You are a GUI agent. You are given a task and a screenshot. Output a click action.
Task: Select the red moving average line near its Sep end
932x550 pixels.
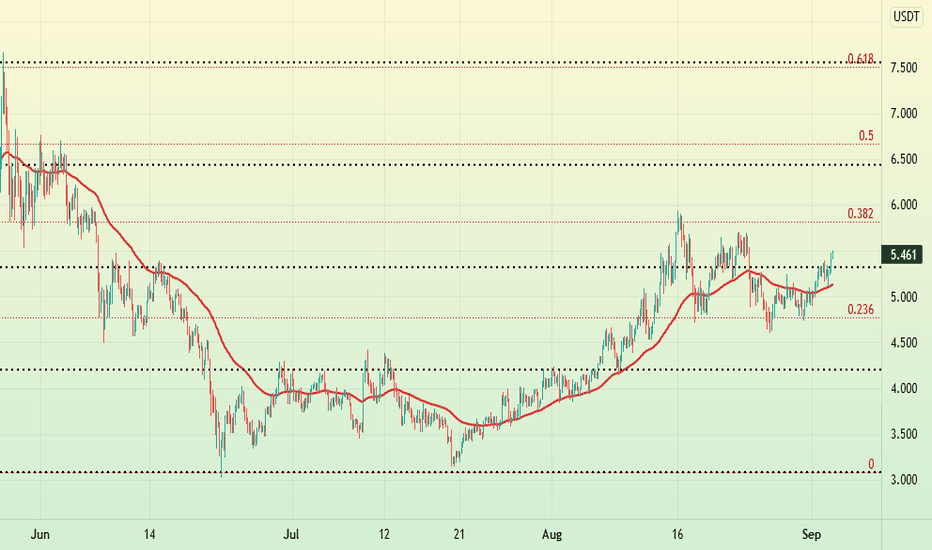pyautogui.click(x=823, y=288)
